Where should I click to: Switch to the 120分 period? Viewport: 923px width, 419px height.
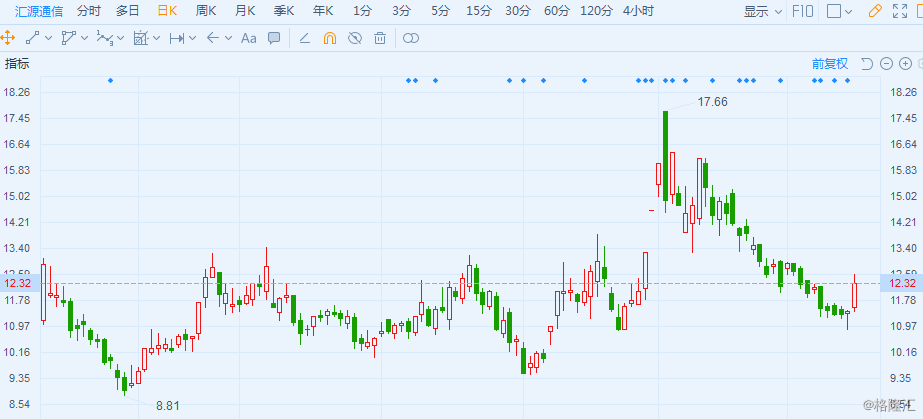click(596, 11)
